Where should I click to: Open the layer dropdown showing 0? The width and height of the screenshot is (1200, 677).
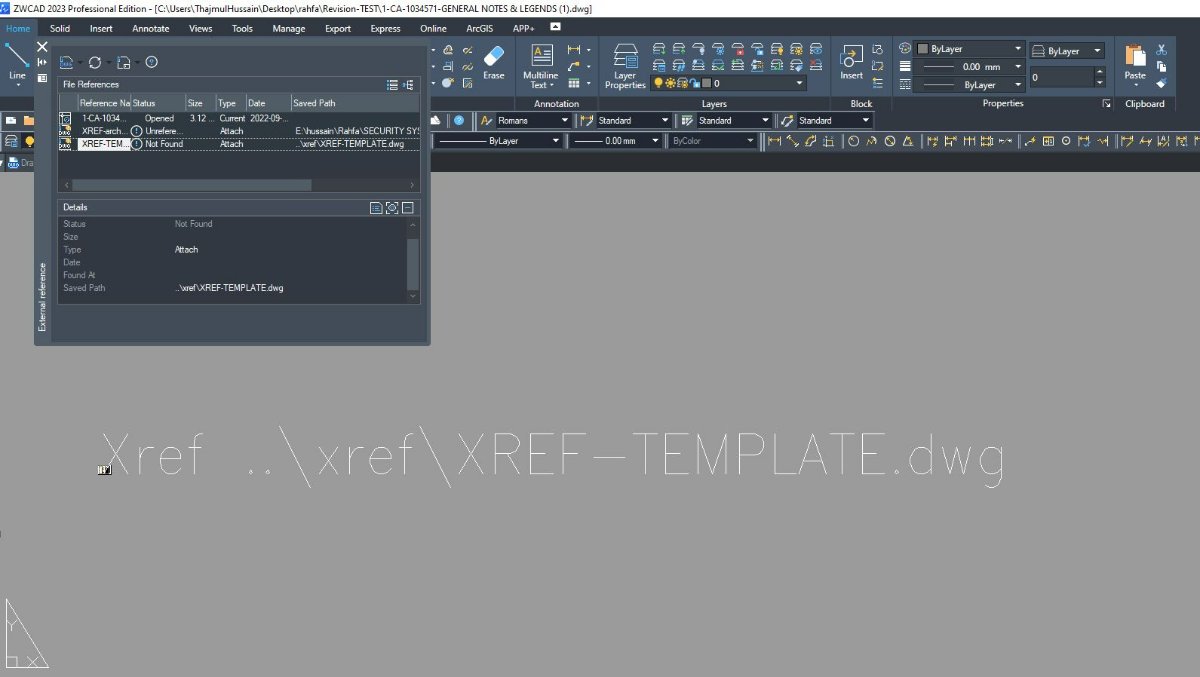coord(797,84)
